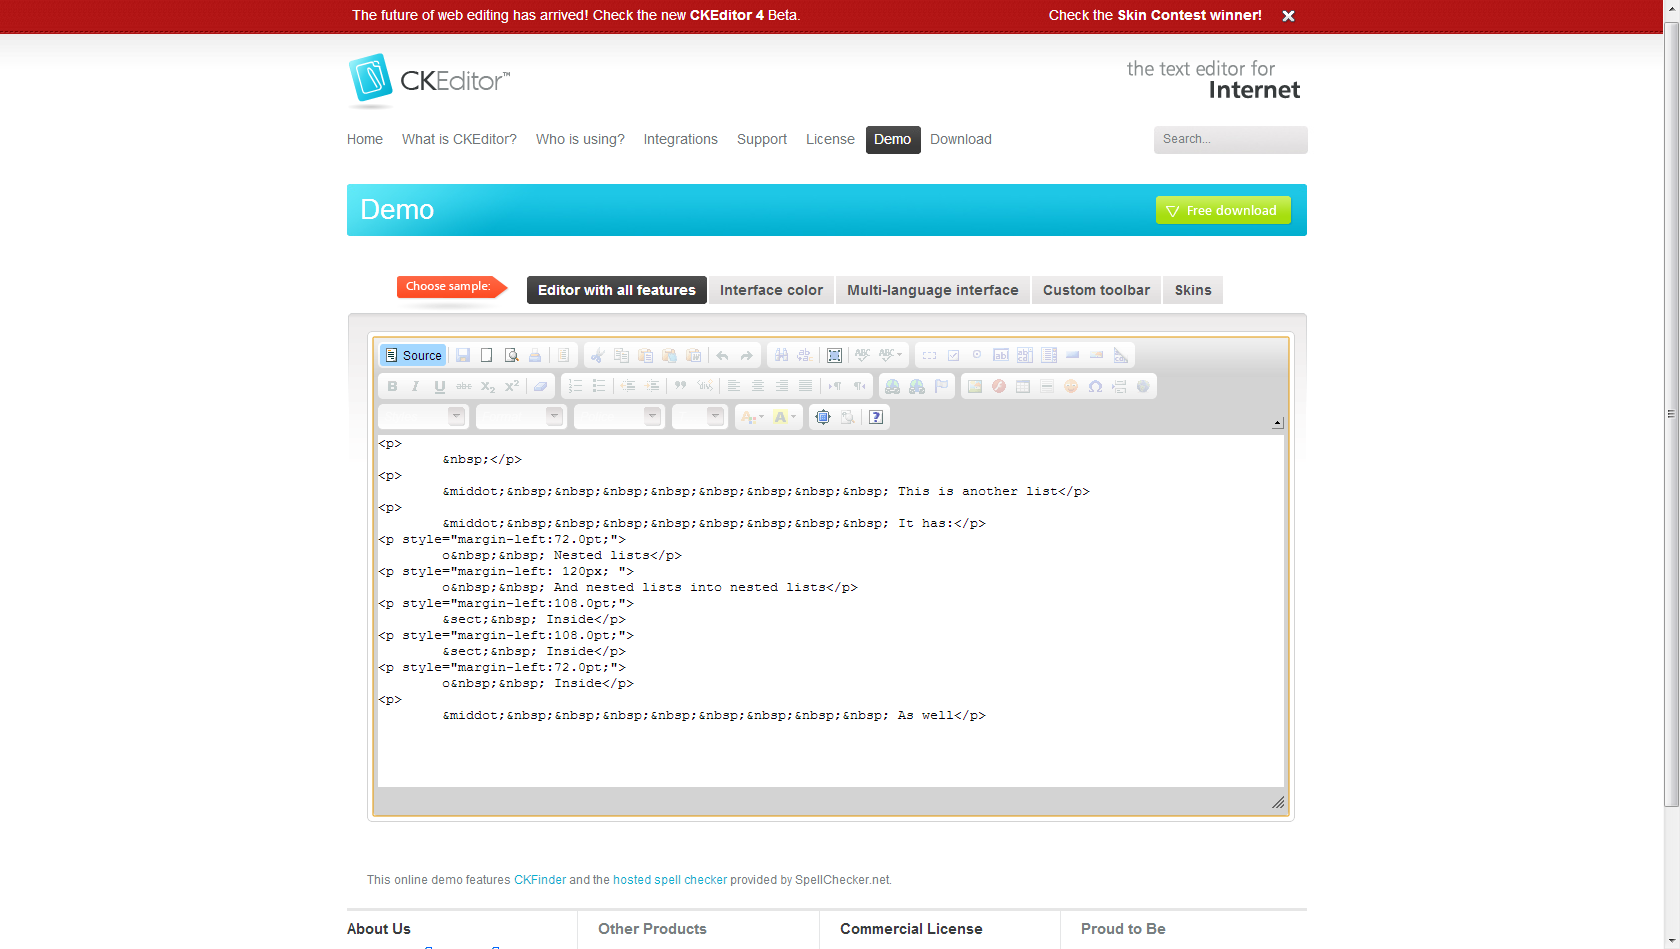Click the Redo arrow icon
The image size is (1680, 949).
click(x=746, y=355)
